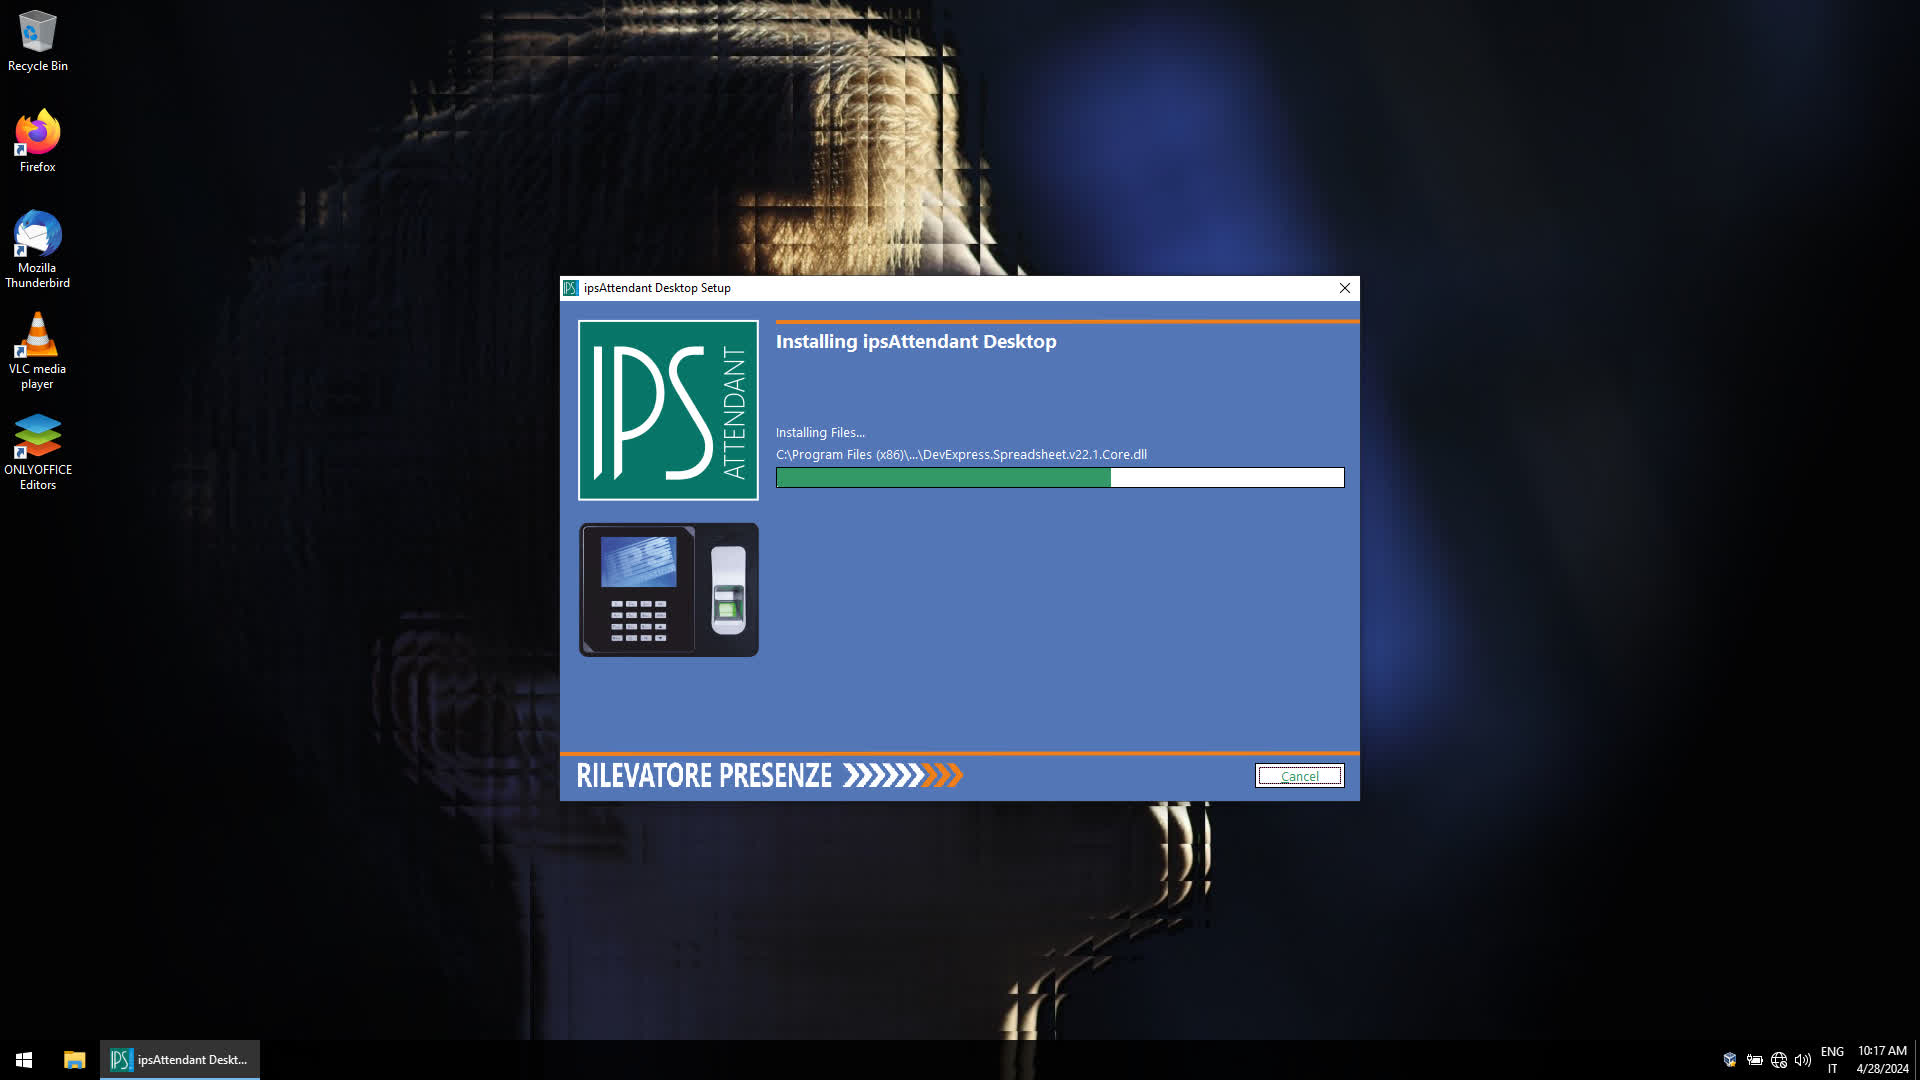Click the fingerprint reader device picture
Viewport: 1920px width, 1080px height.
[x=668, y=590]
